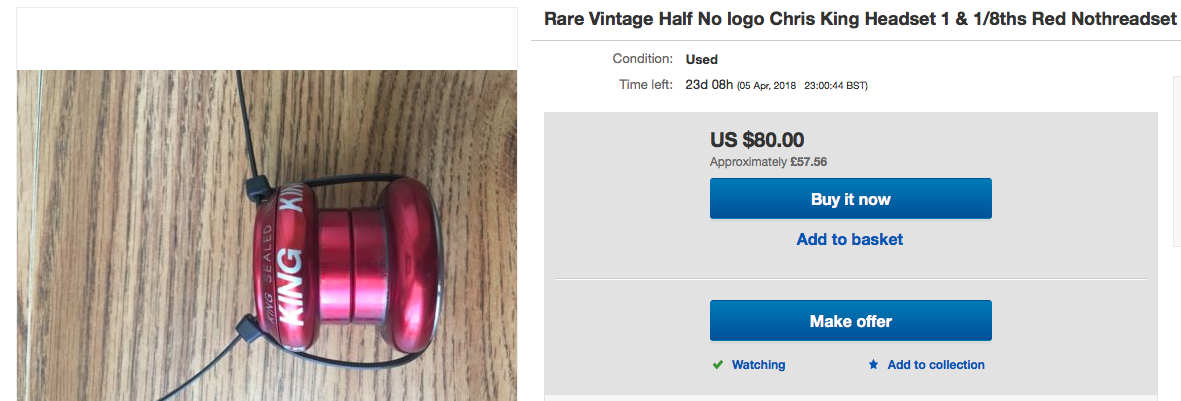Click the US $80.00 price
This screenshot has width=1181, height=401.
(x=757, y=140)
